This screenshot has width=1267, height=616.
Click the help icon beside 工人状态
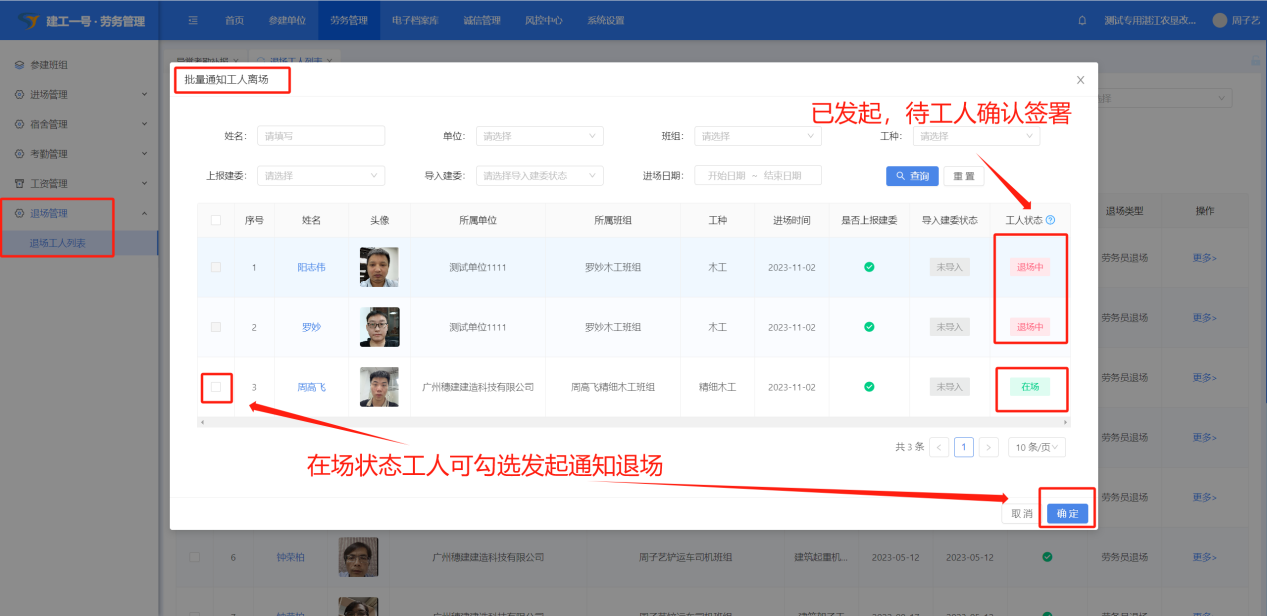point(1050,220)
